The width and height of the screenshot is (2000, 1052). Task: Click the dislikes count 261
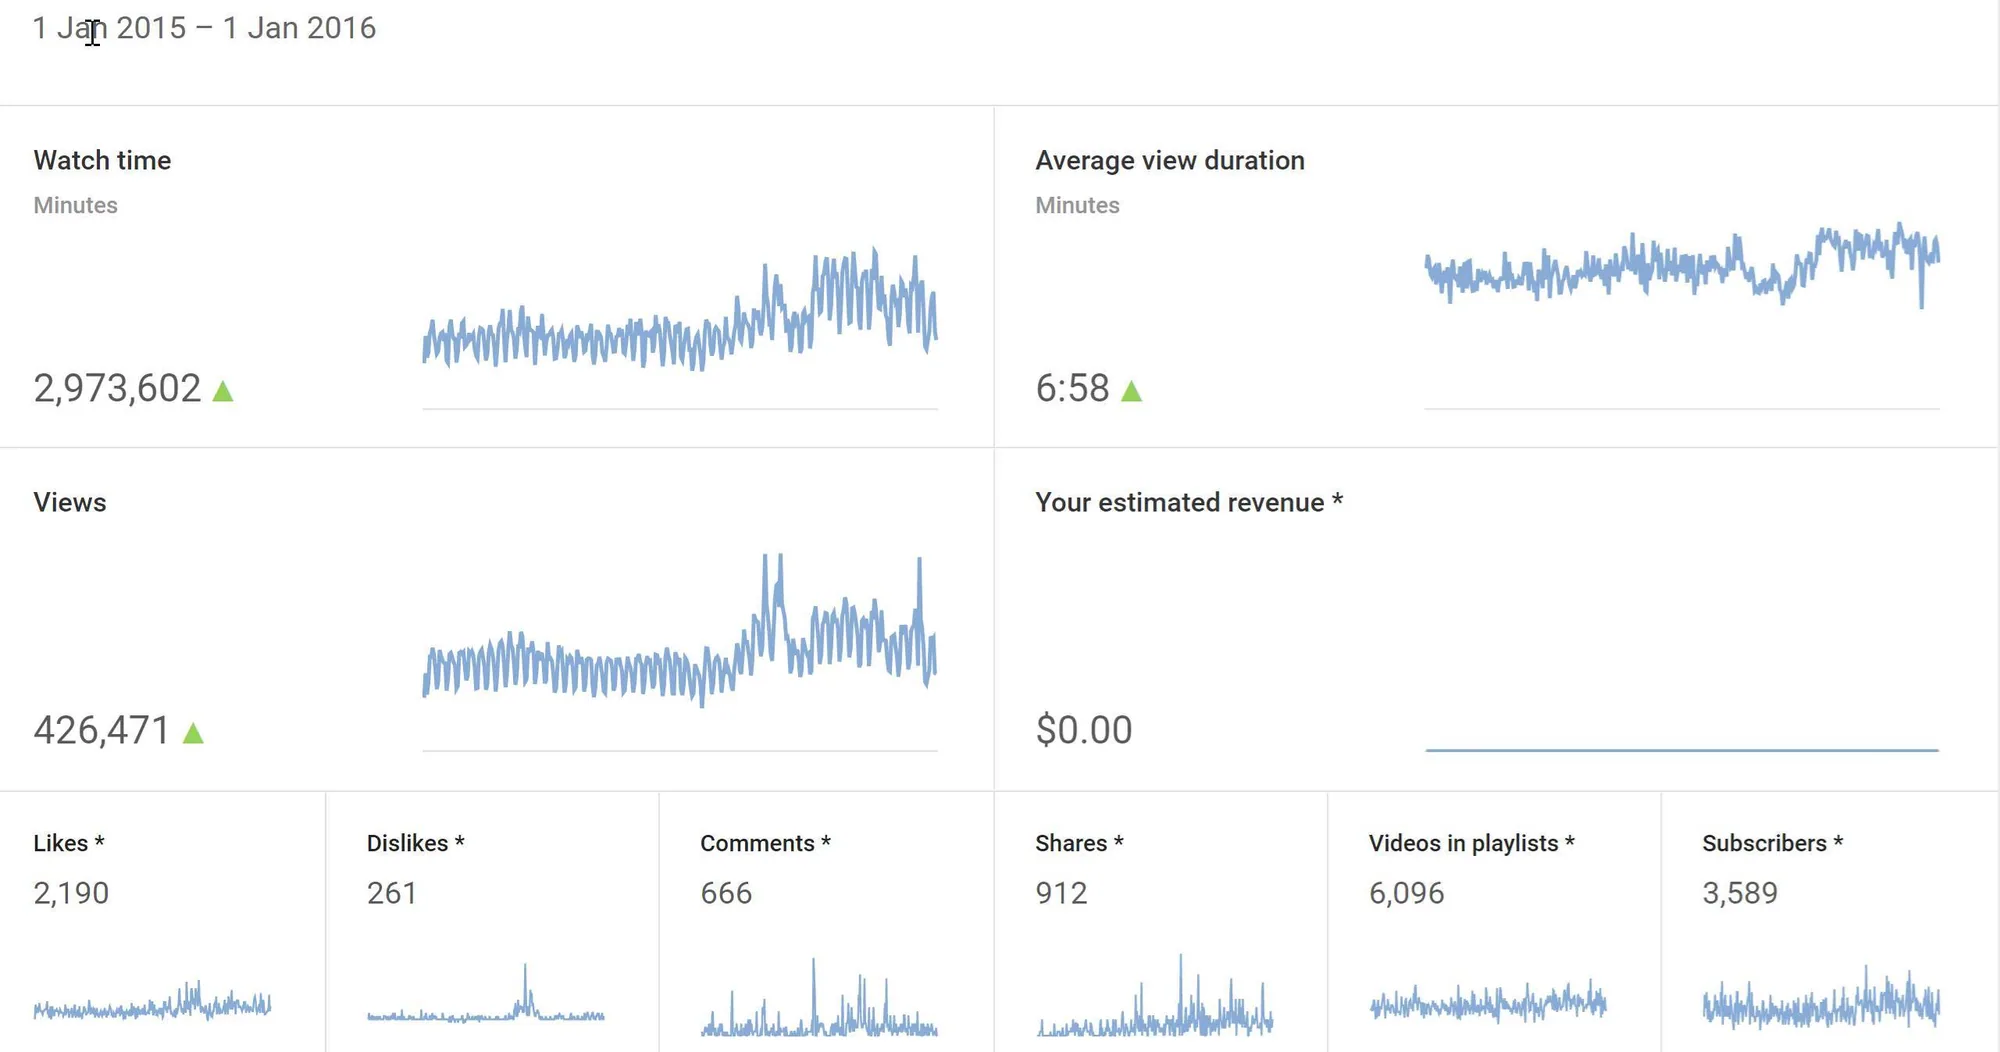tap(392, 893)
